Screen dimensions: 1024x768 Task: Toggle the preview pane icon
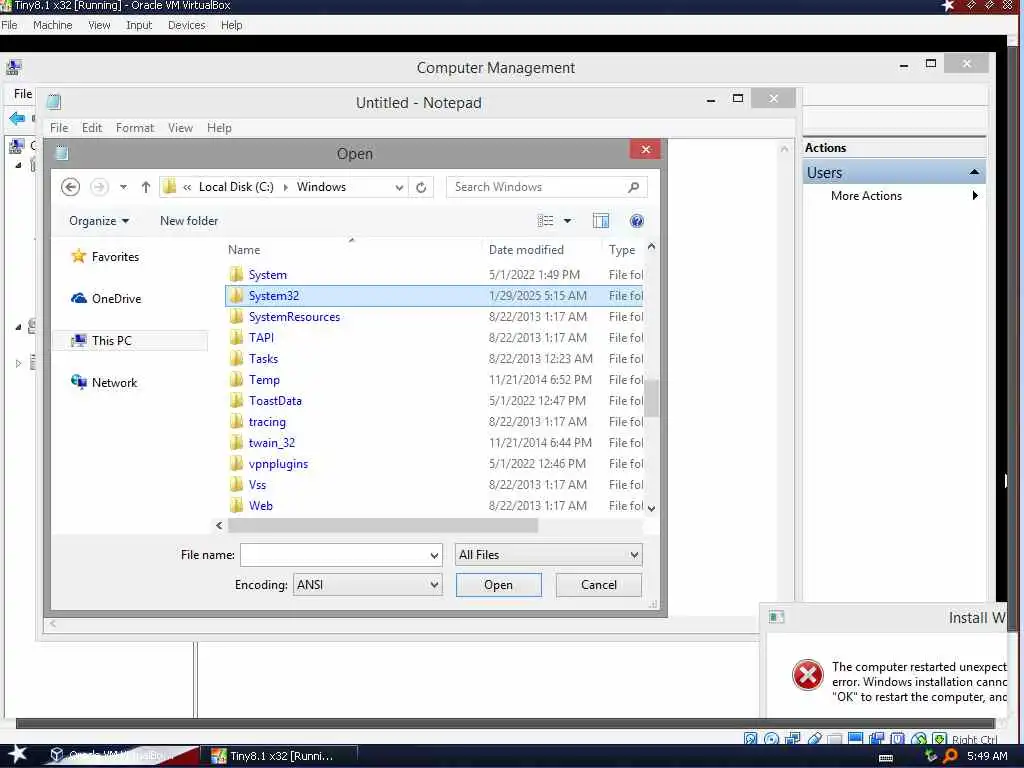(601, 221)
